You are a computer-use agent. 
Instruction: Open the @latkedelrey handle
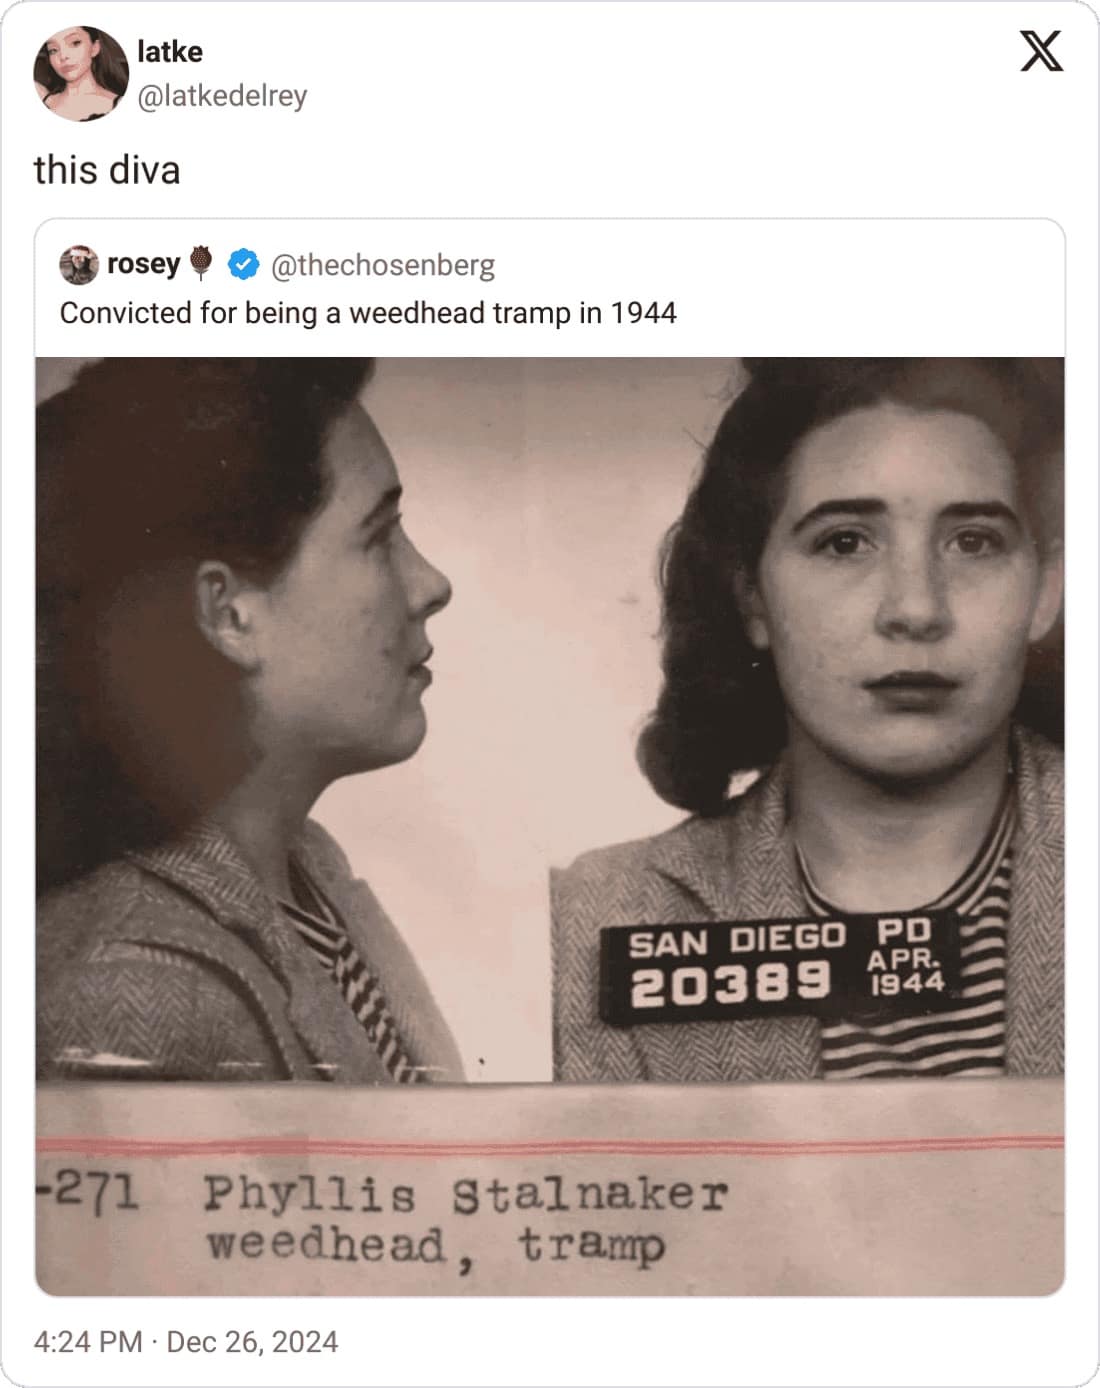[222, 96]
